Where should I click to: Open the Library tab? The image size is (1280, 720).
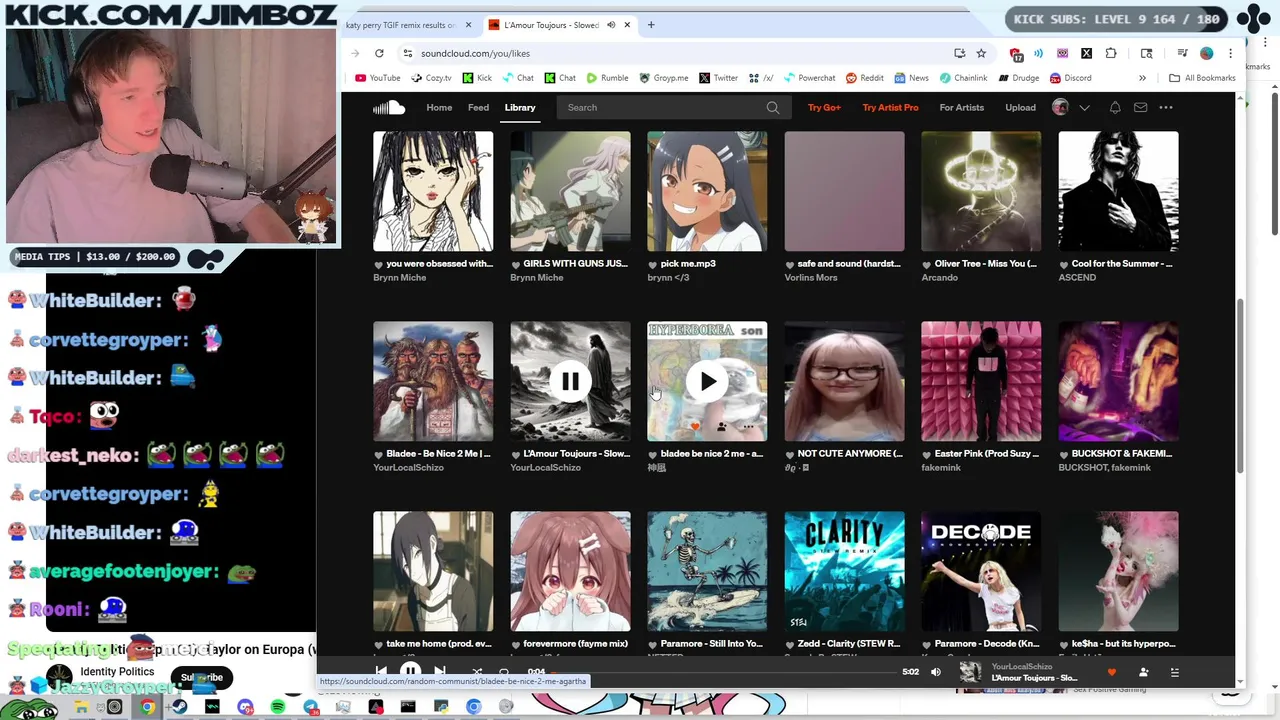(x=520, y=108)
